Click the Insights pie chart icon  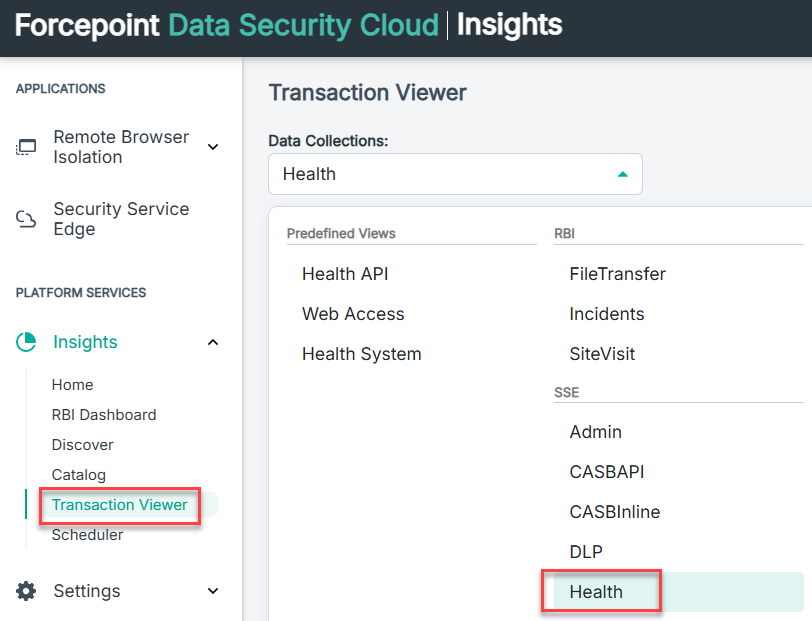pyautogui.click(x=26, y=342)
